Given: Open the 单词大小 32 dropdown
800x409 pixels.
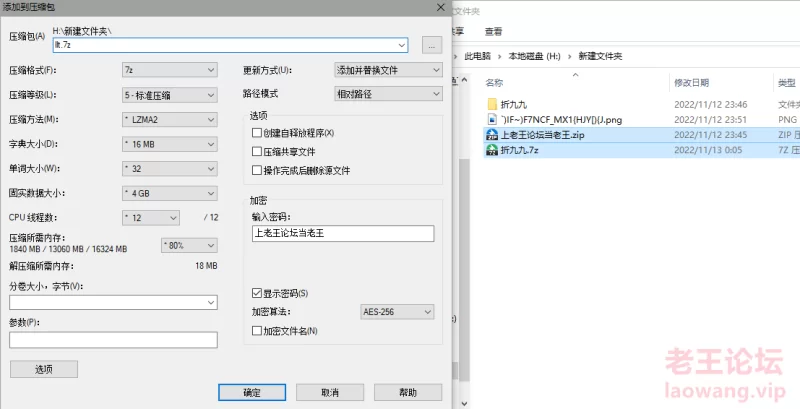Looking at the screenshot, I should pyautogui.click(x=170, y=168).
